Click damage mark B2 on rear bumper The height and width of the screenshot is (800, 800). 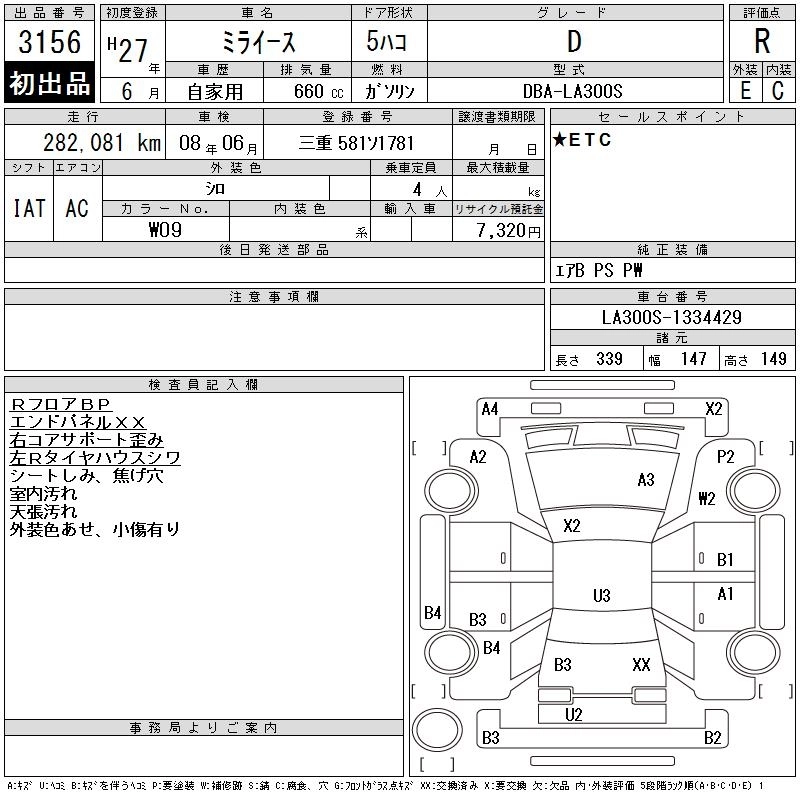click(712, 738)
